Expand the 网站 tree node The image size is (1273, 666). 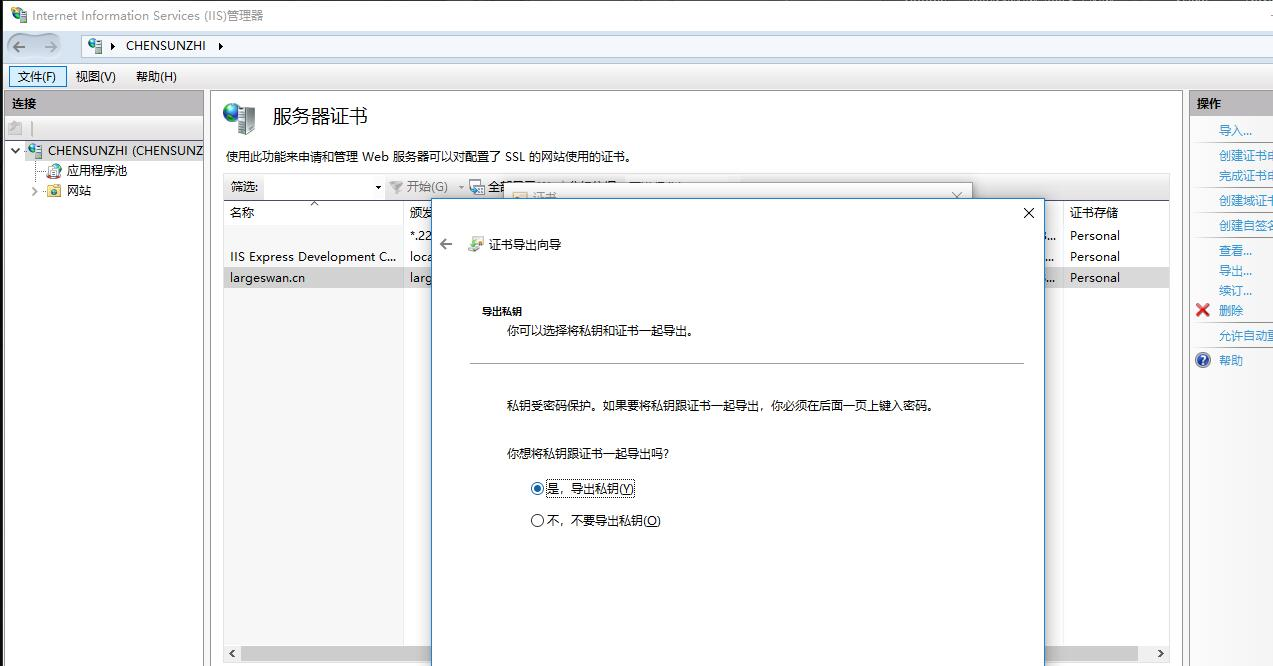pyautogui.click(x=34, y=191)
